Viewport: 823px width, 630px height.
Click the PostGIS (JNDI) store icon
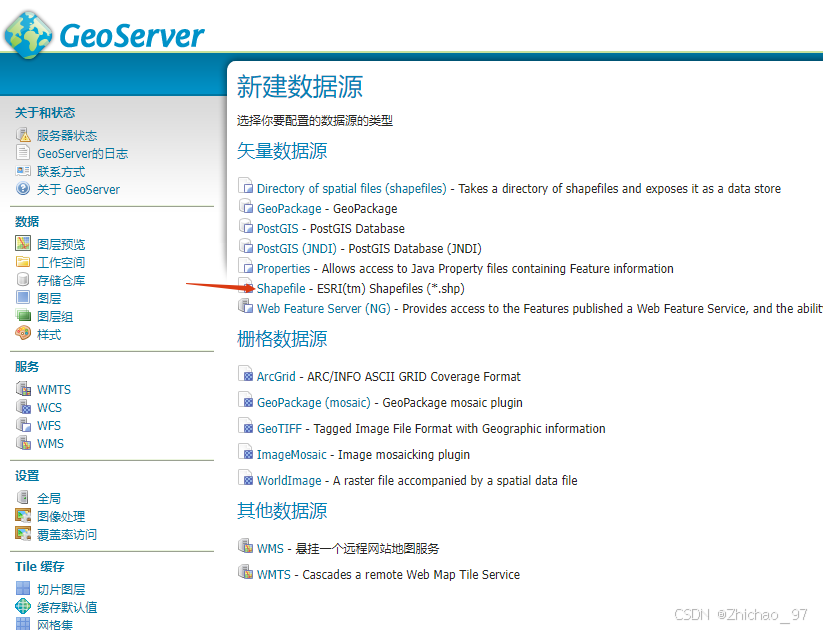tap(246, 246)
